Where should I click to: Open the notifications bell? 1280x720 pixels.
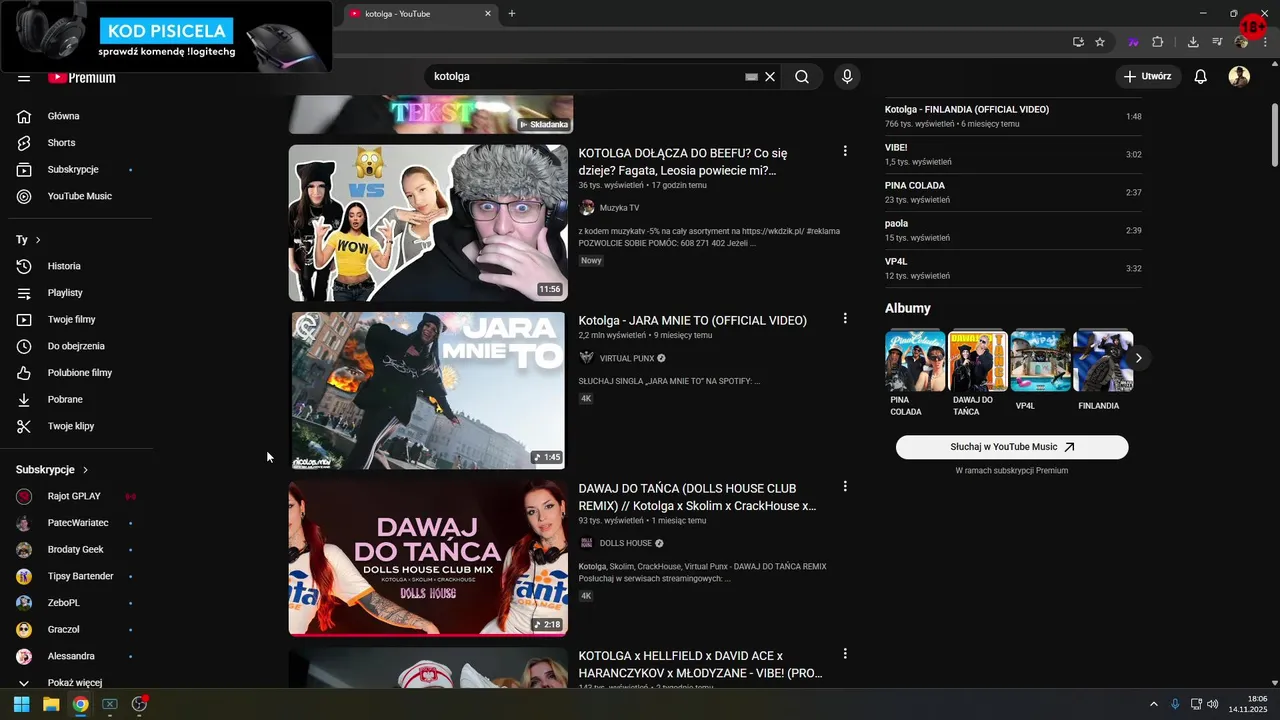(1201, 76)
